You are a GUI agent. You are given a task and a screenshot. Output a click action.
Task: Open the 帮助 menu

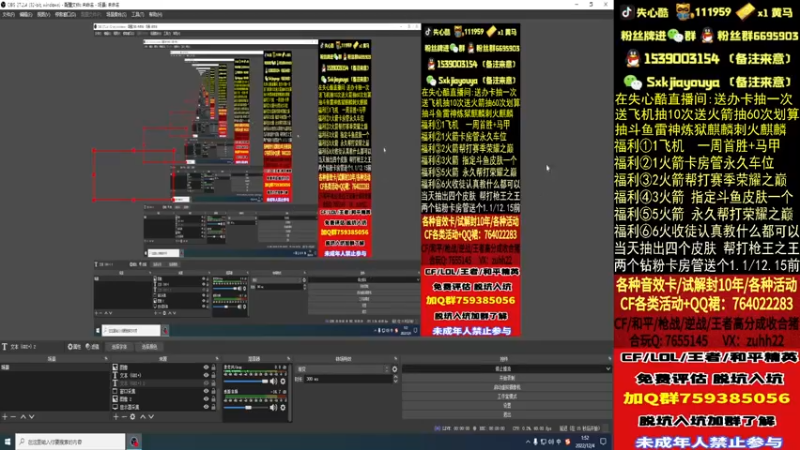155,15
